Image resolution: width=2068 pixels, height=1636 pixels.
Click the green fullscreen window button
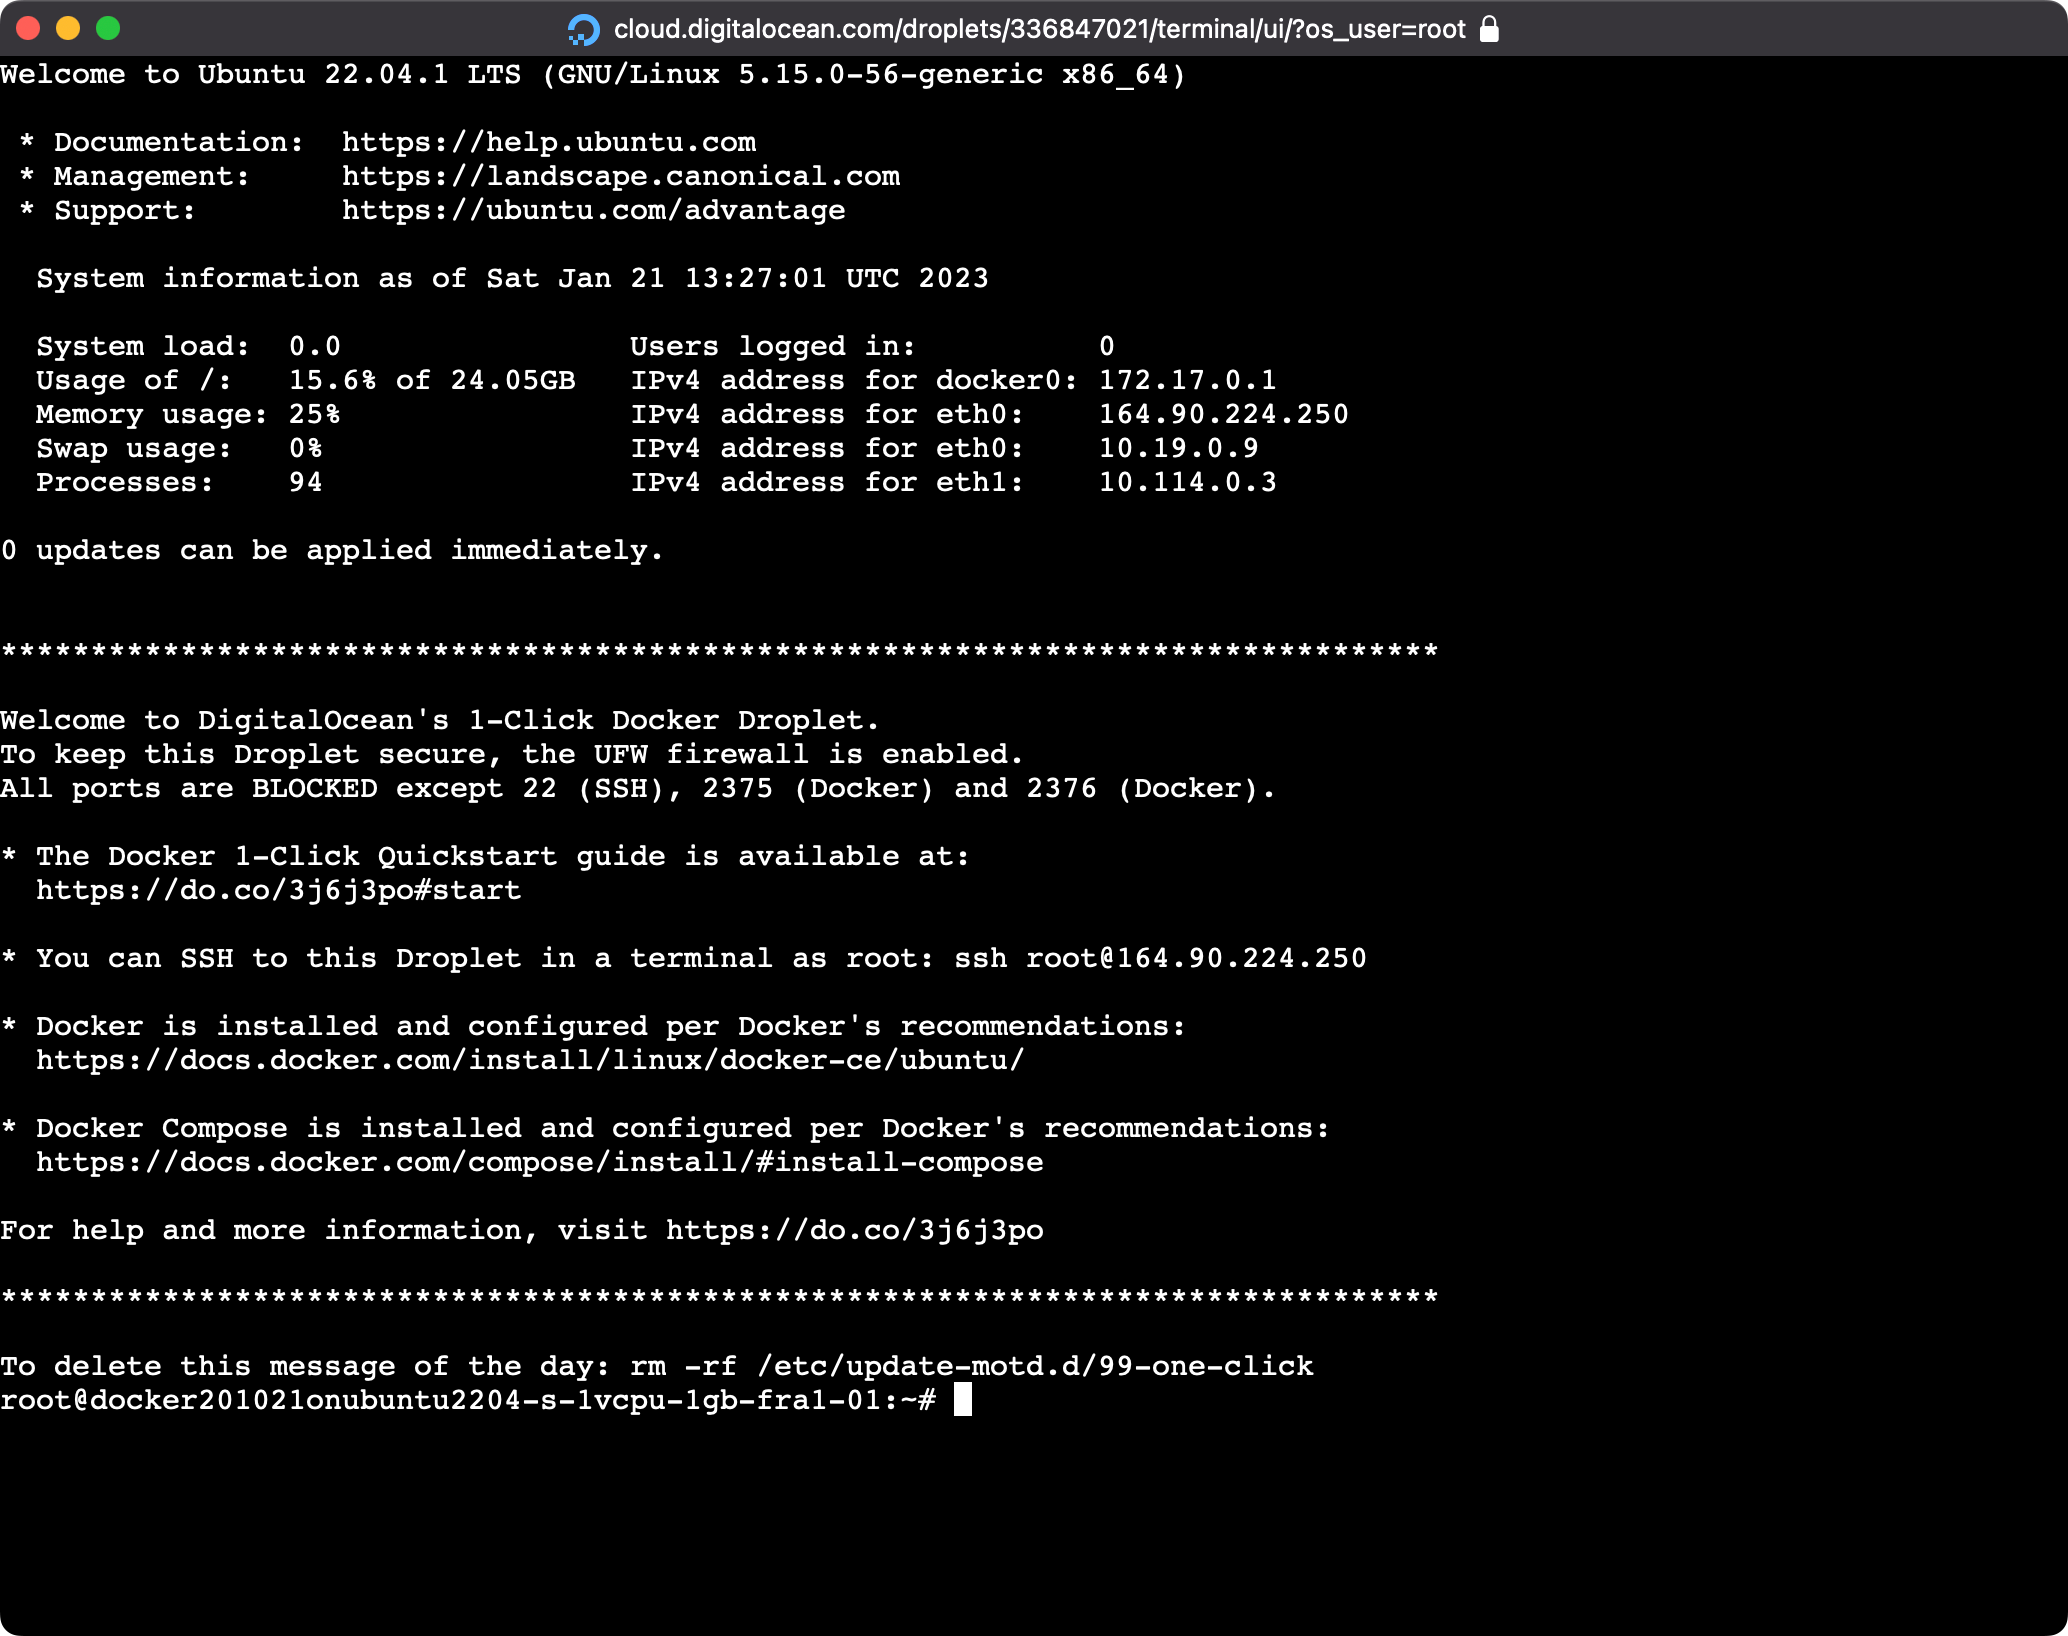tap(108, 28)
